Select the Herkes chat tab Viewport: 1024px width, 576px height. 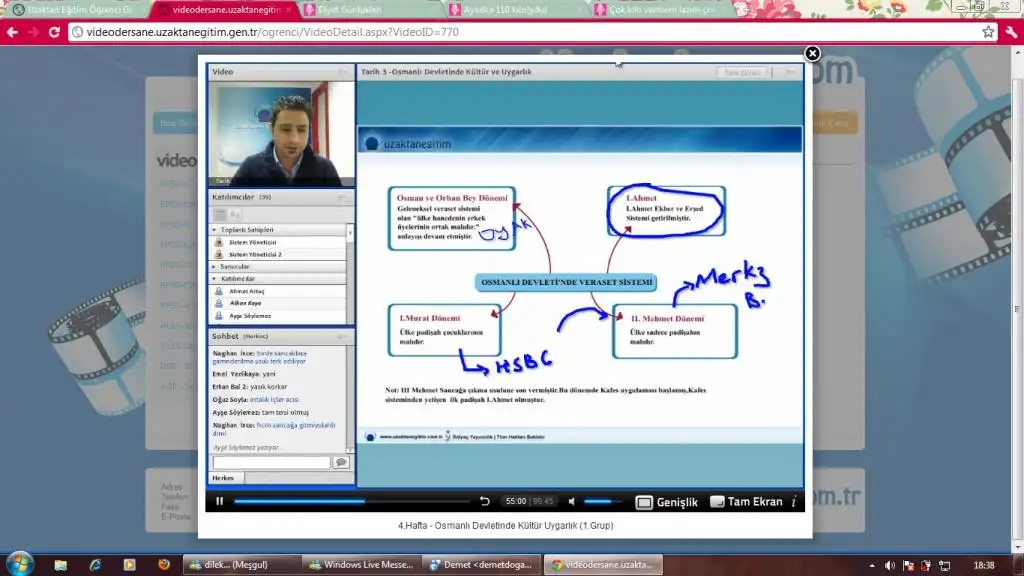tap(222, 478)
